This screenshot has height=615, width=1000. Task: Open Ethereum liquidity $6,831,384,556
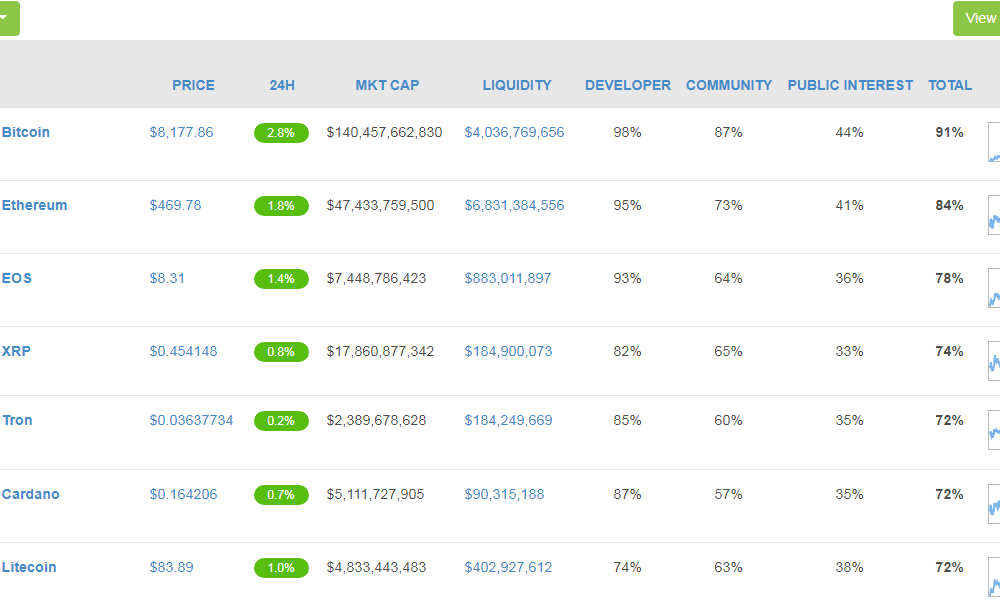(x=514, y=205)
